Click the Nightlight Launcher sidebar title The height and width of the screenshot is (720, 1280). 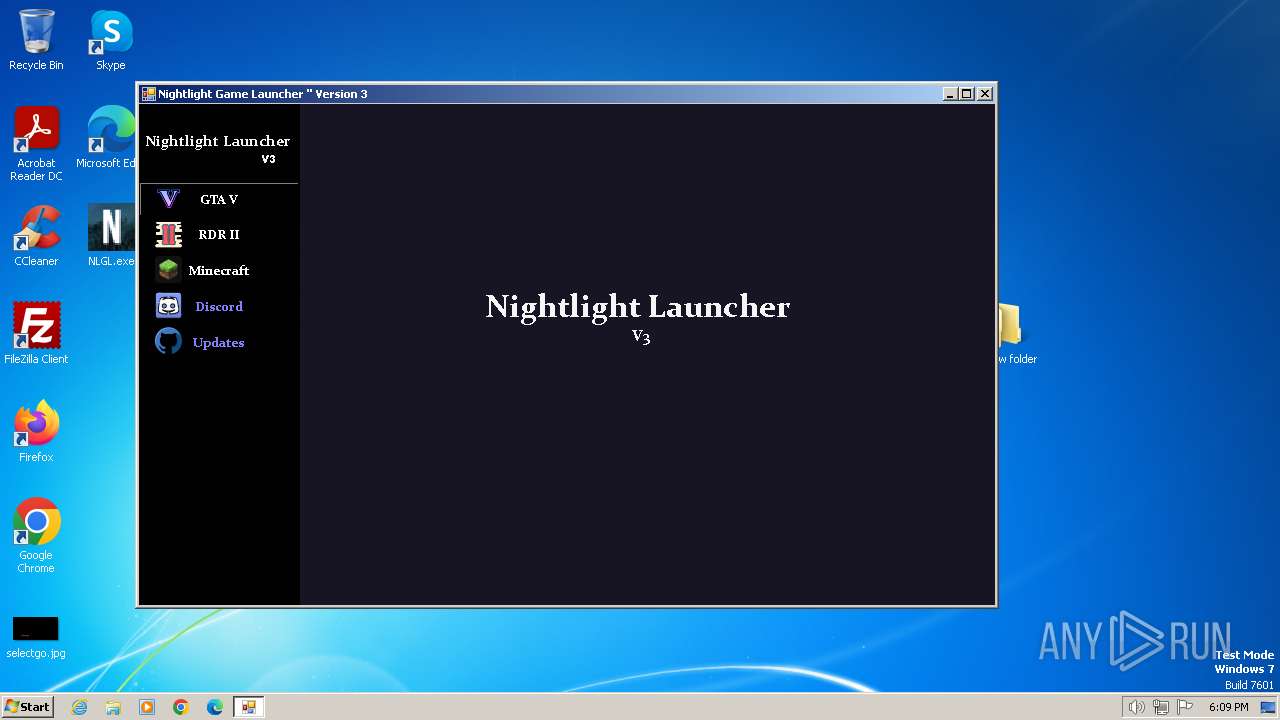(x=217, y=141)
